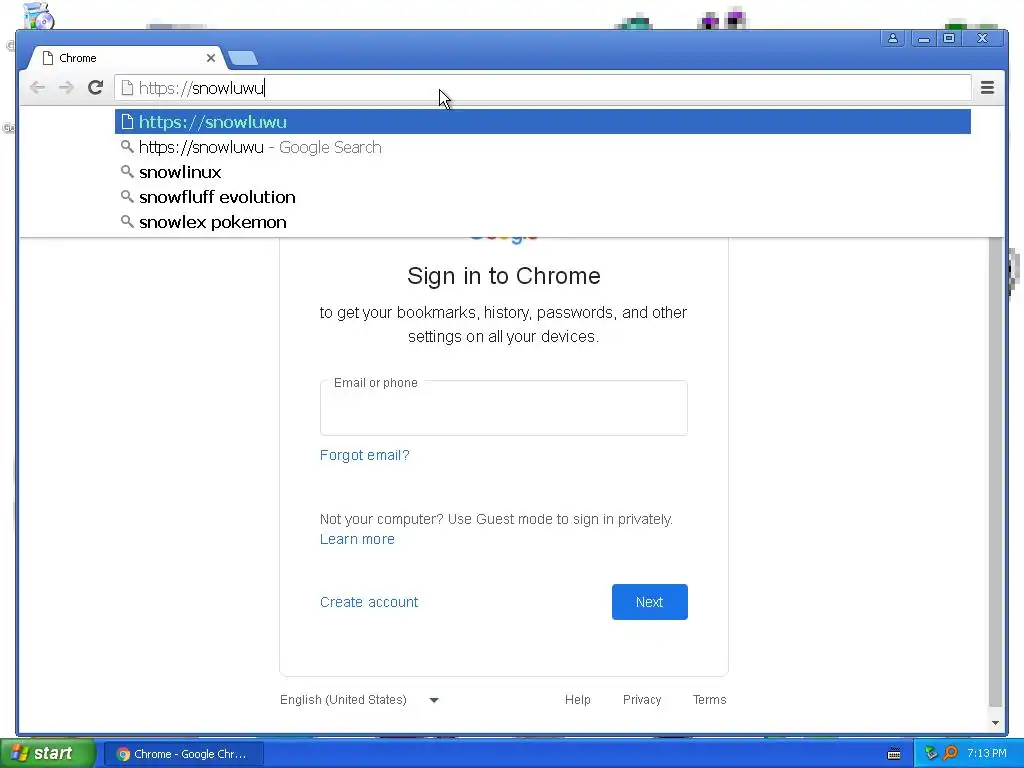Open the Terms link in footer
This screenshot has height=768, width=1024.
(709, 699)
